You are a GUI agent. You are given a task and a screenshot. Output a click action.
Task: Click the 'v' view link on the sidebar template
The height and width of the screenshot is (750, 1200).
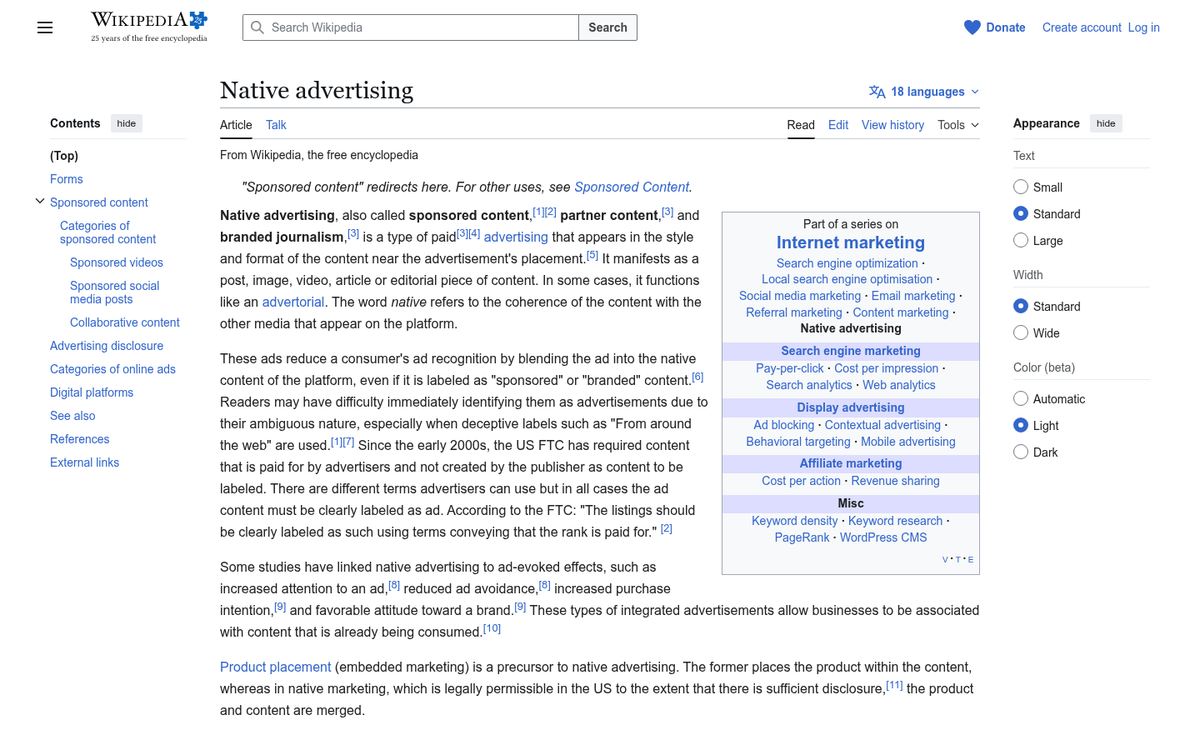tap(944, 559)
